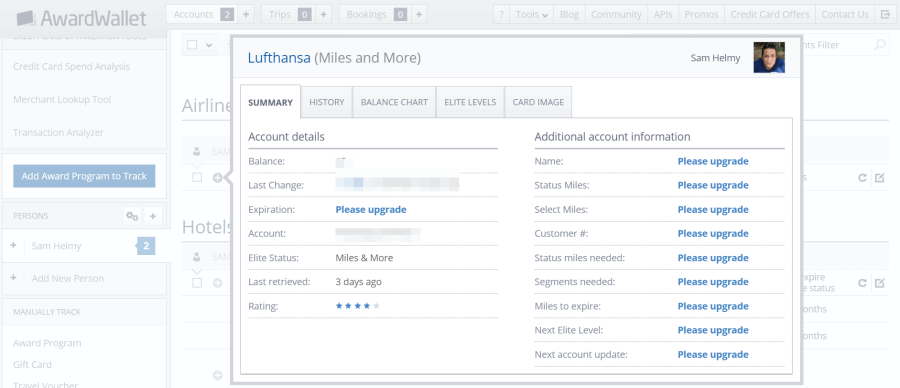This screenshot has height=388, width=900.
Task: Click Add New Person
Action: (68, 278)
